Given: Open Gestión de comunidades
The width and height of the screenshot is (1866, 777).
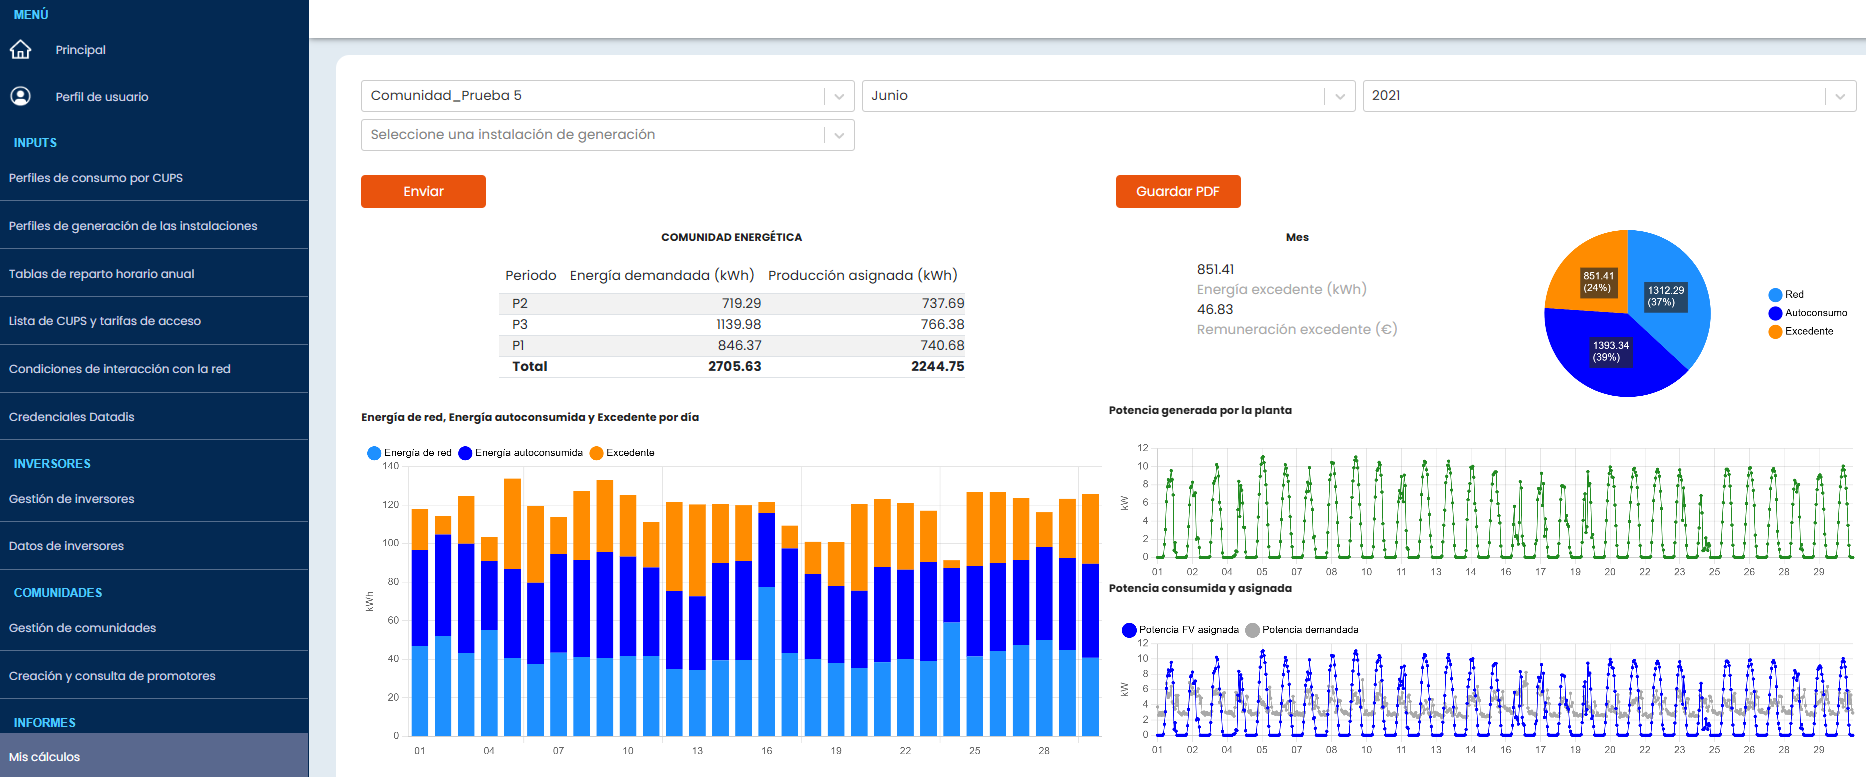Looking at the screenshot, I should point(83,628).
